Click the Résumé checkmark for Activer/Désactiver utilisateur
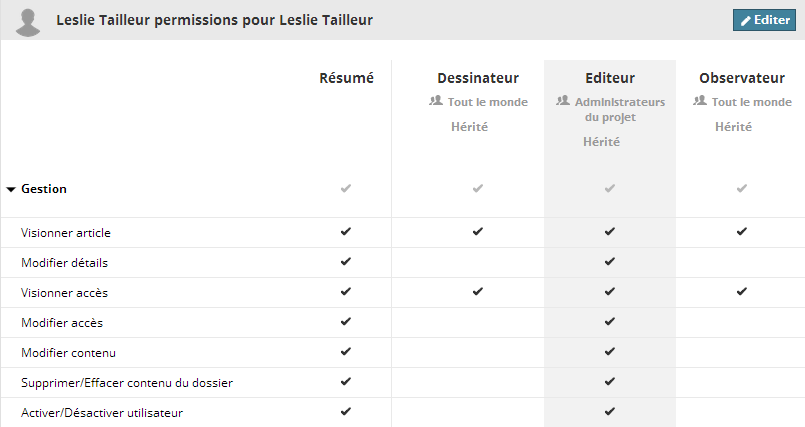 pyautogui.click(x=346, y=411)
